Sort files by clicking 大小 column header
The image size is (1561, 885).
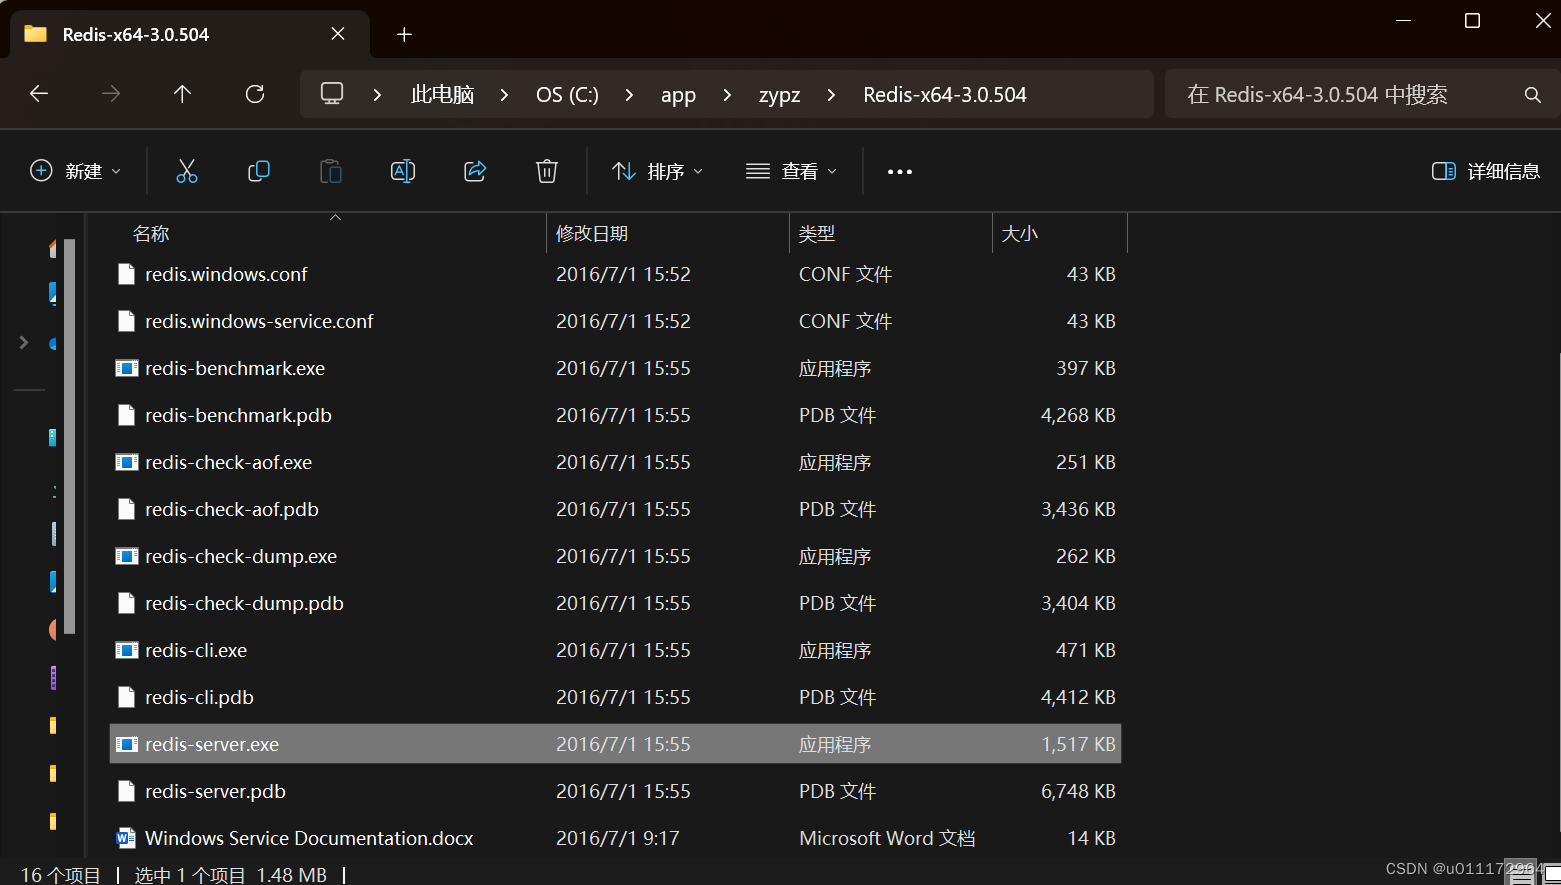pyautogui.click(x=1019, y=232)
